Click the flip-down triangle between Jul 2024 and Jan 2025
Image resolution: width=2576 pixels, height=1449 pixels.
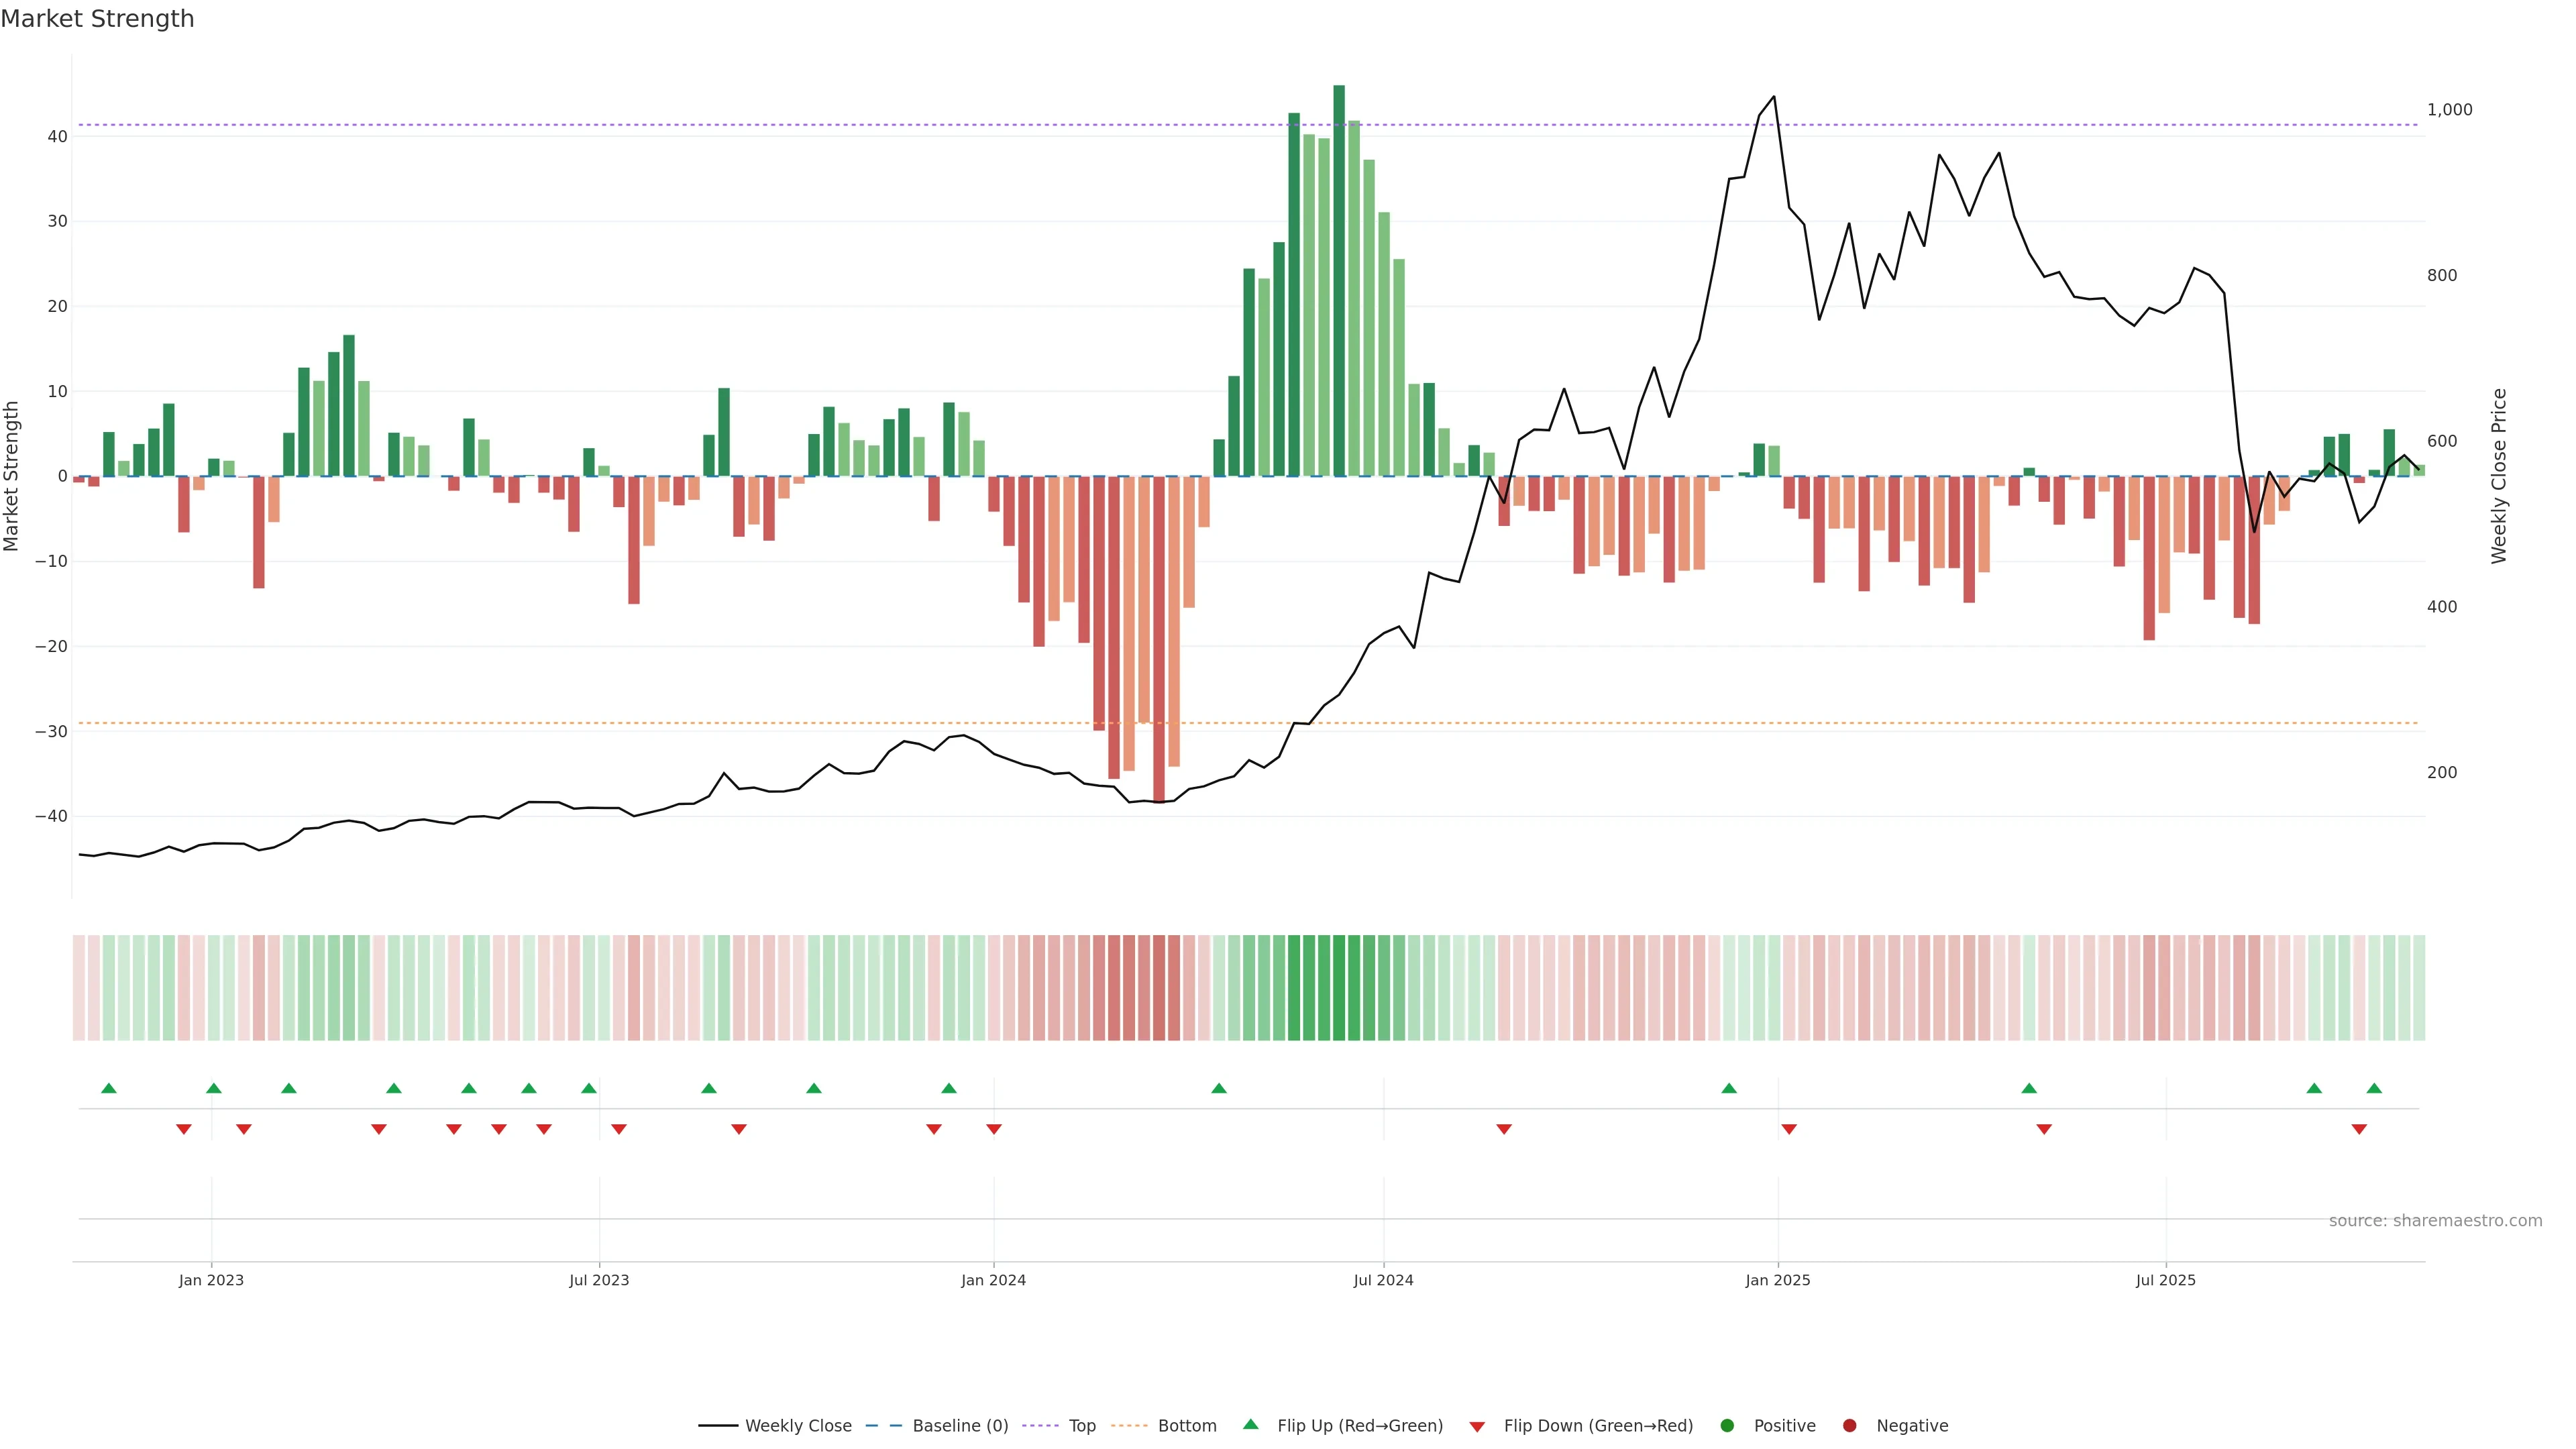click(x=1503, y=1129)
